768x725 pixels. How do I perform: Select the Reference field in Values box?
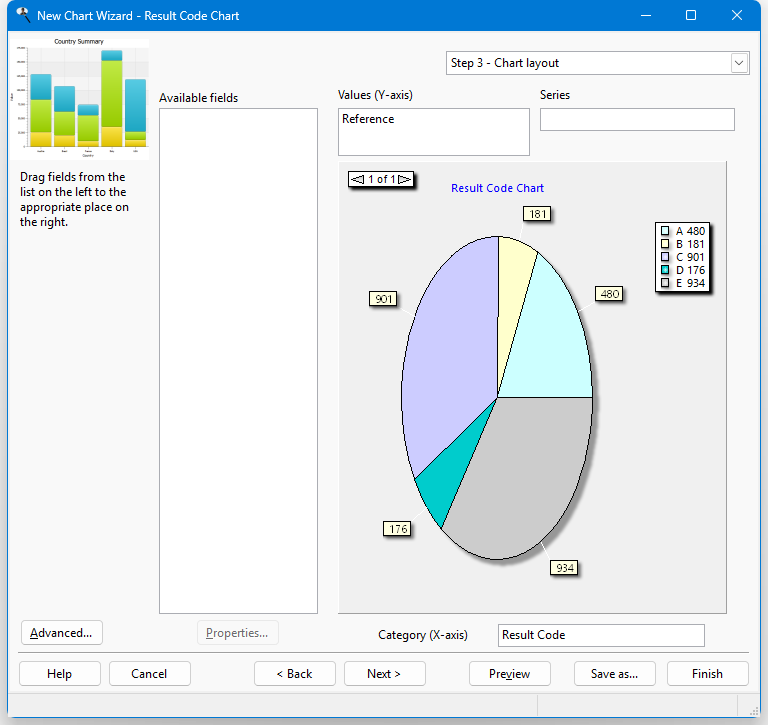[368, 119]
